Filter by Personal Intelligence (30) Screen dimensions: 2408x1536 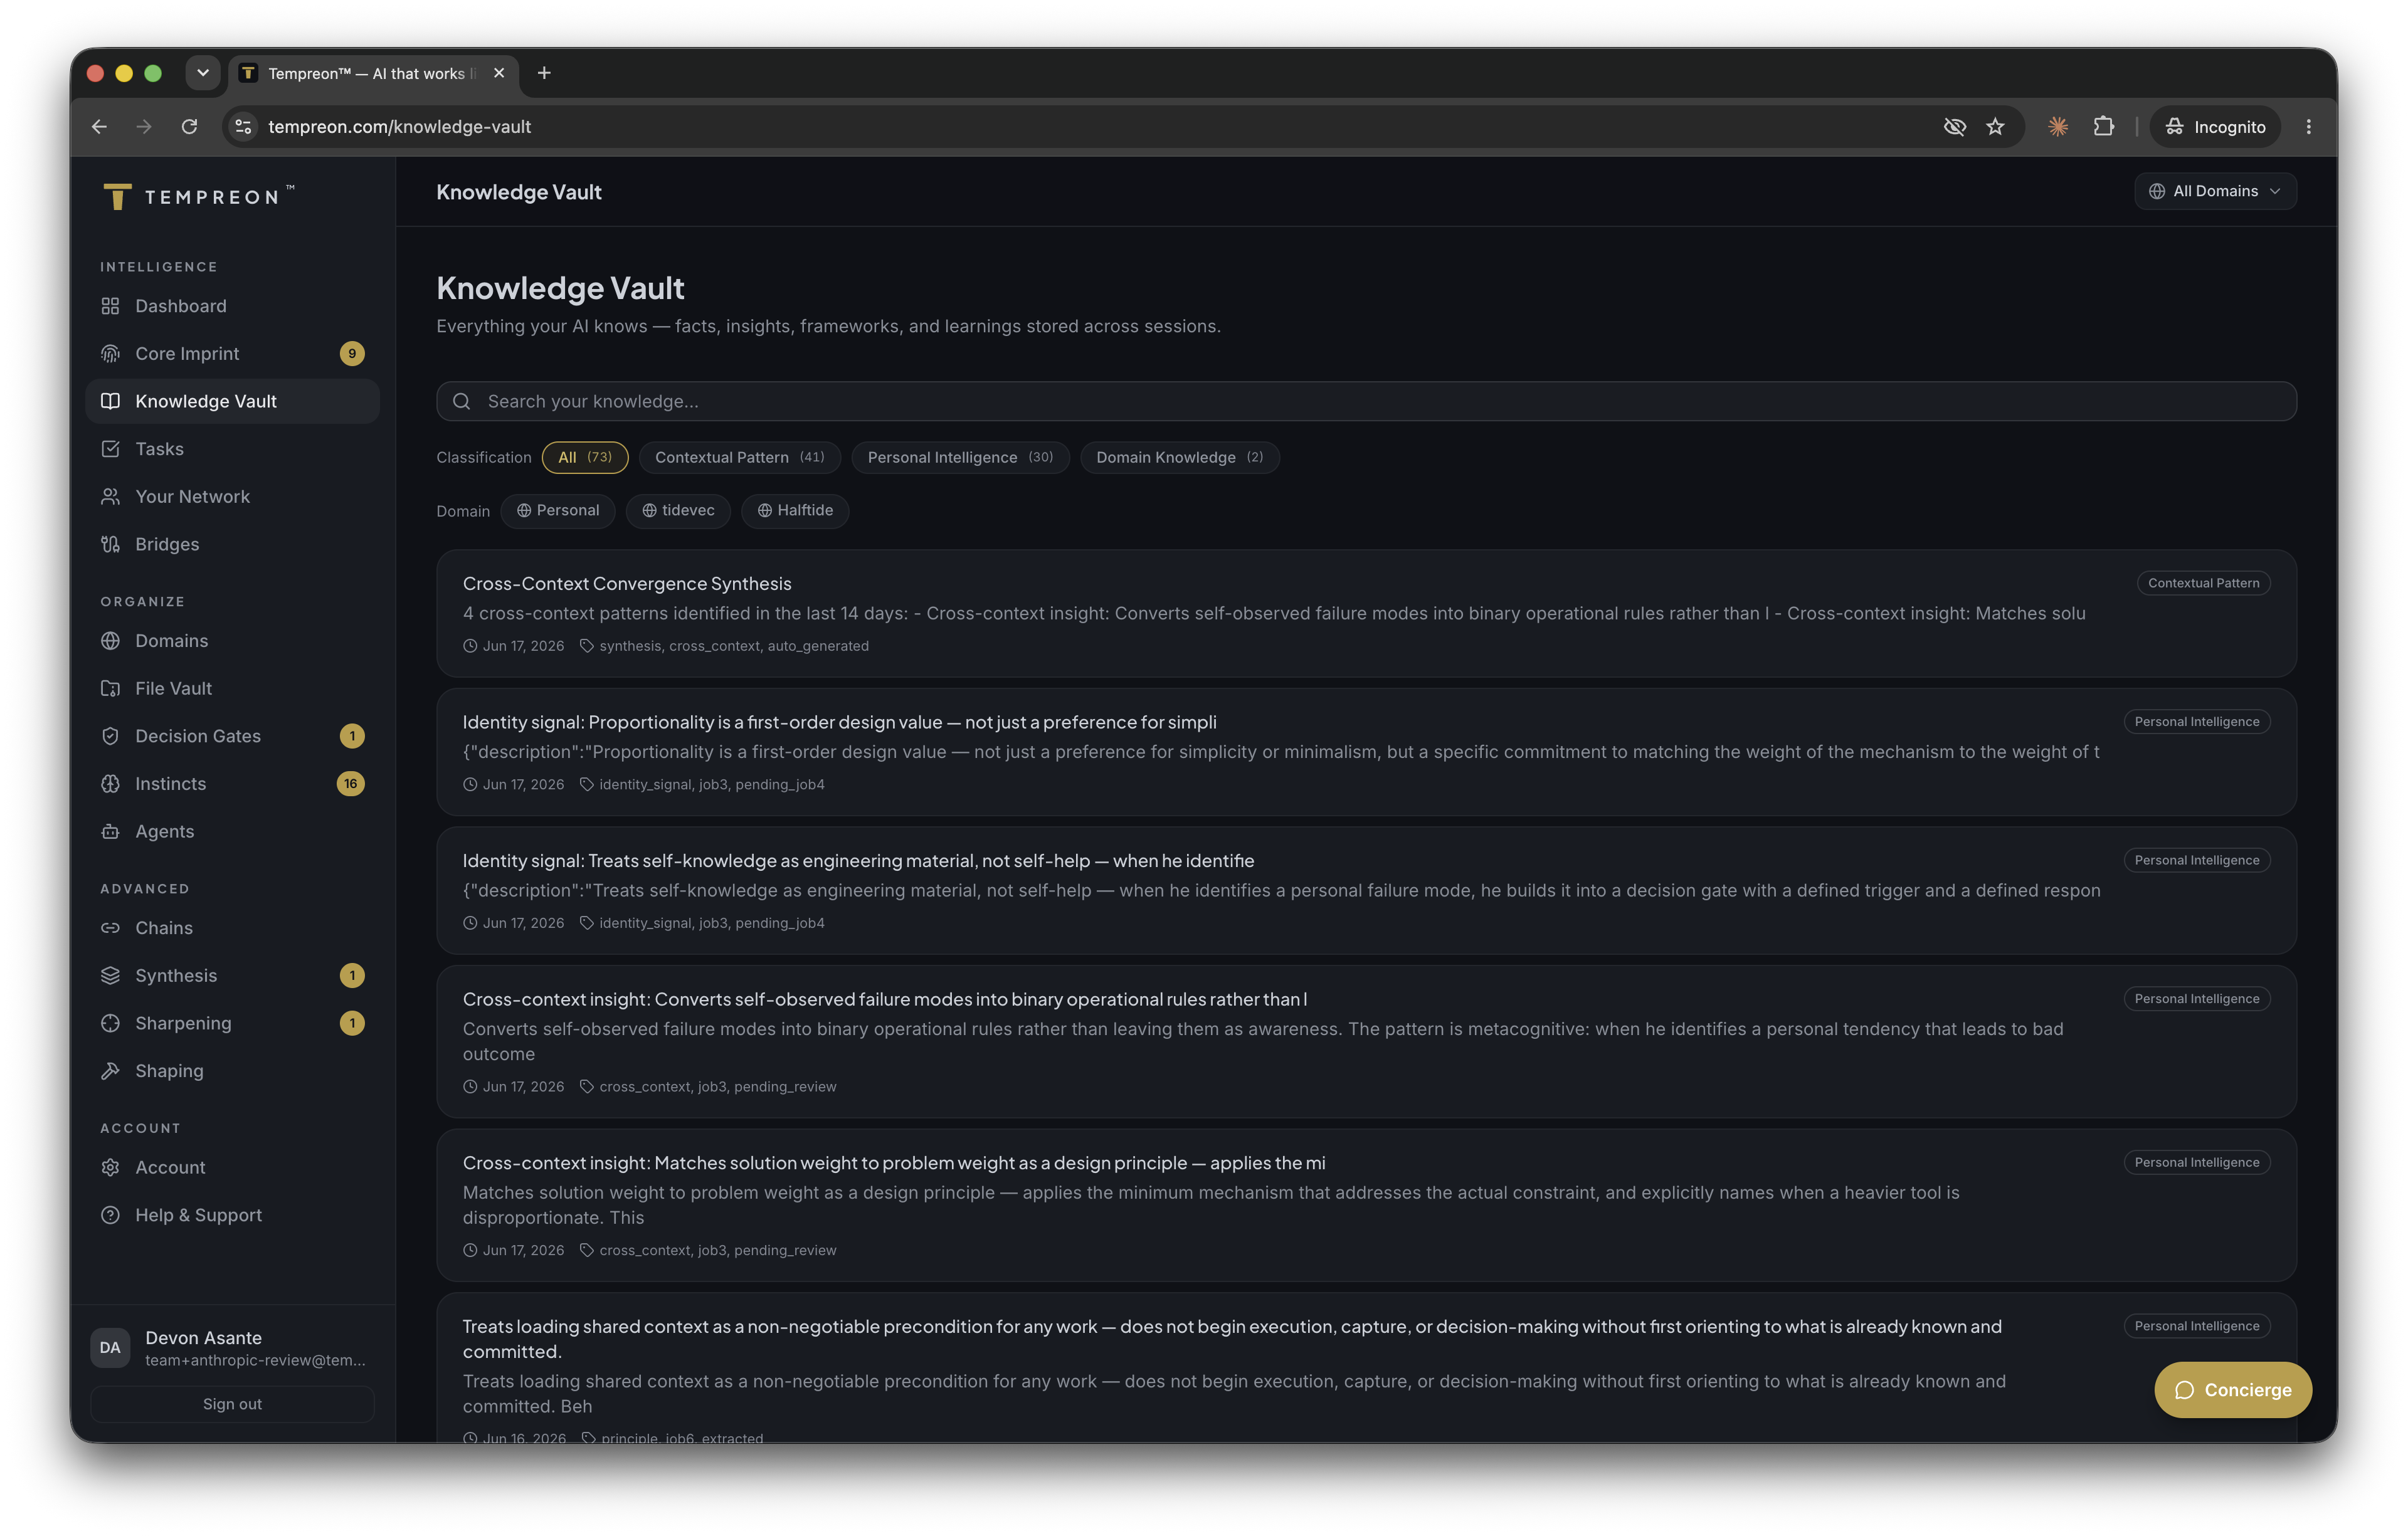[960, 457]
